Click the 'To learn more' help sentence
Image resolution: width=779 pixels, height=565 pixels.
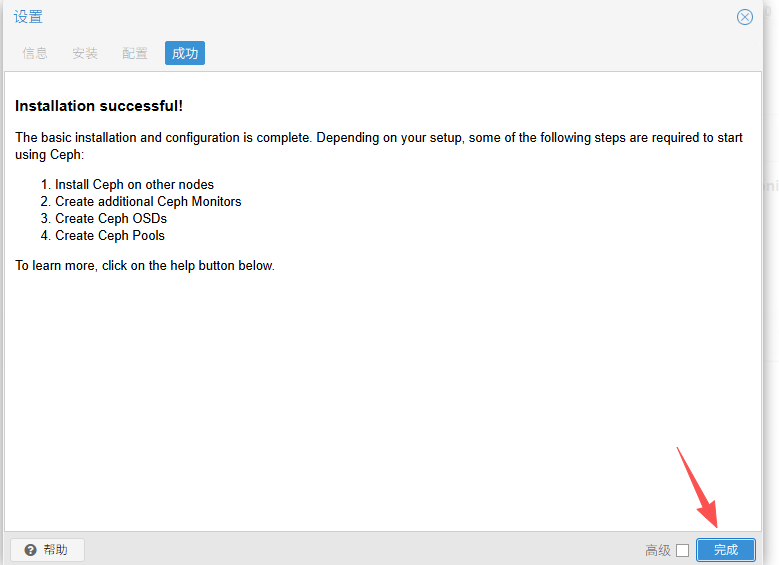[145, 265]
